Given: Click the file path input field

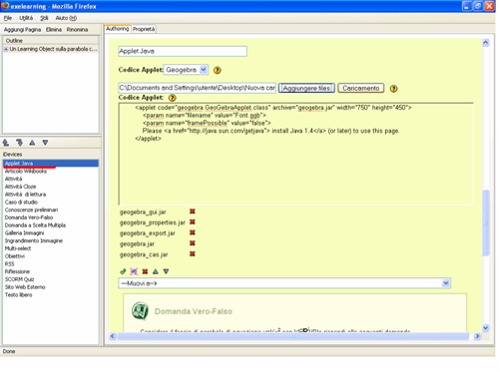Looking at the screenshot, I should [197, 88].
